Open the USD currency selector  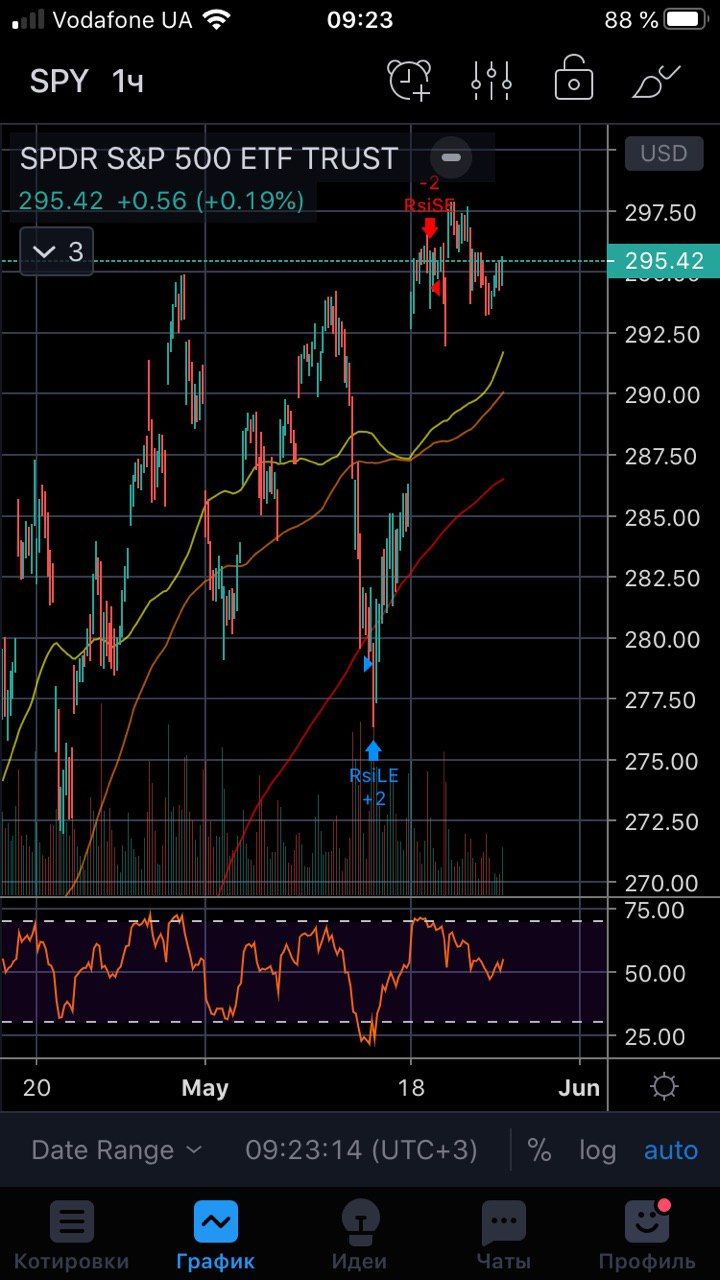point(664,153)
